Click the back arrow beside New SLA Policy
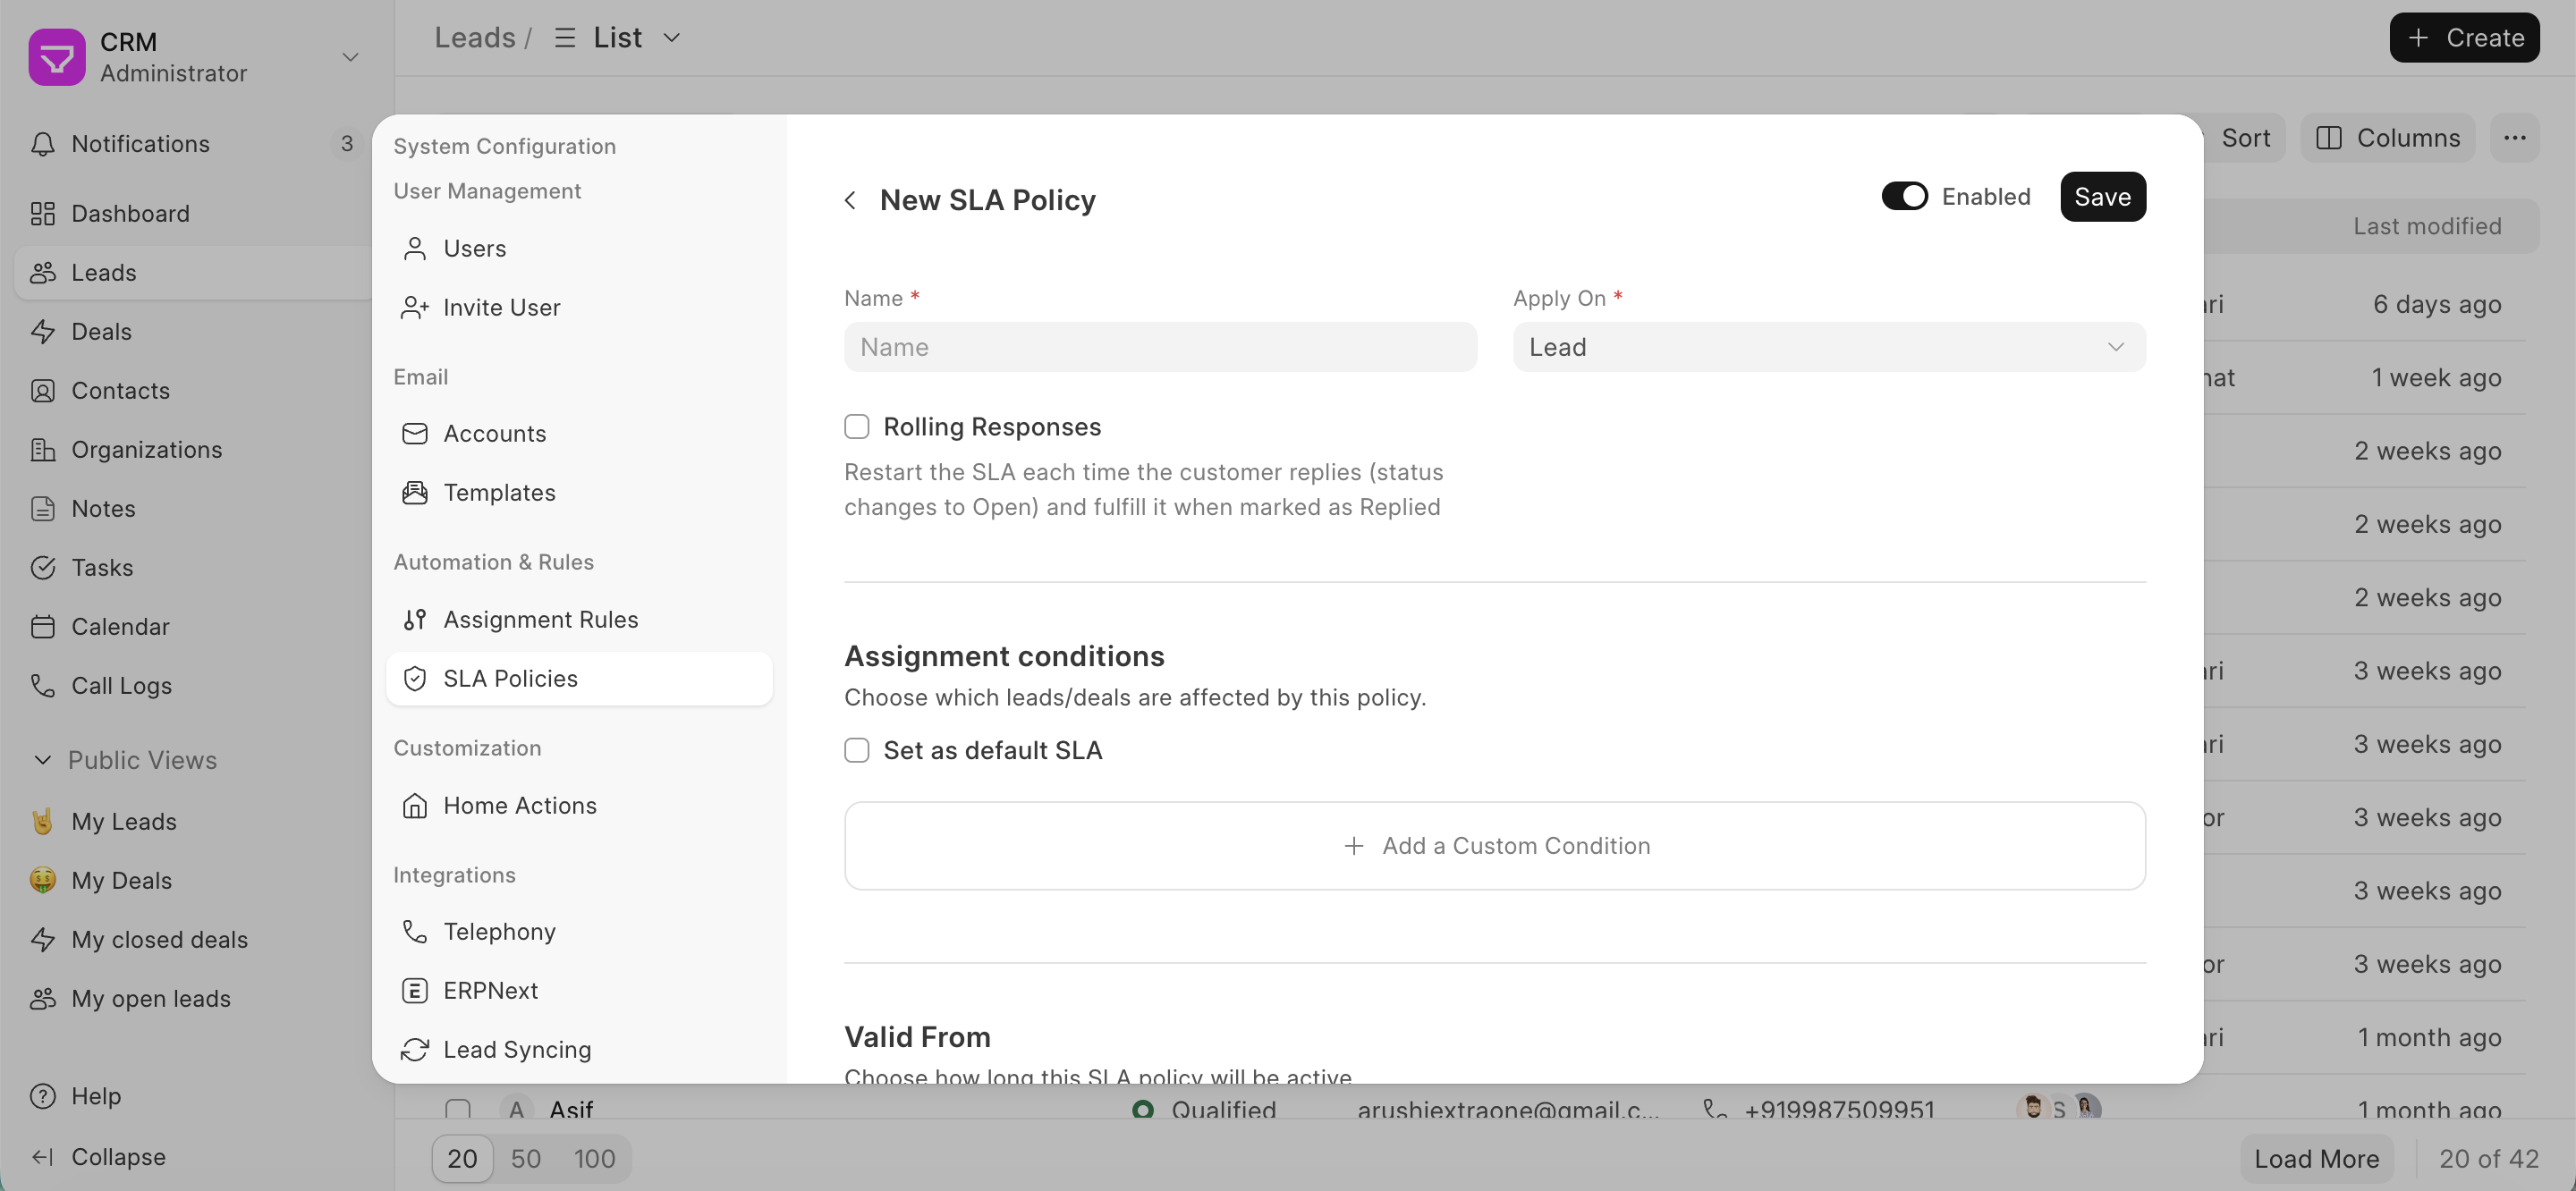Viewport: 2576px width, 1191px height. (x=850, y=200)
